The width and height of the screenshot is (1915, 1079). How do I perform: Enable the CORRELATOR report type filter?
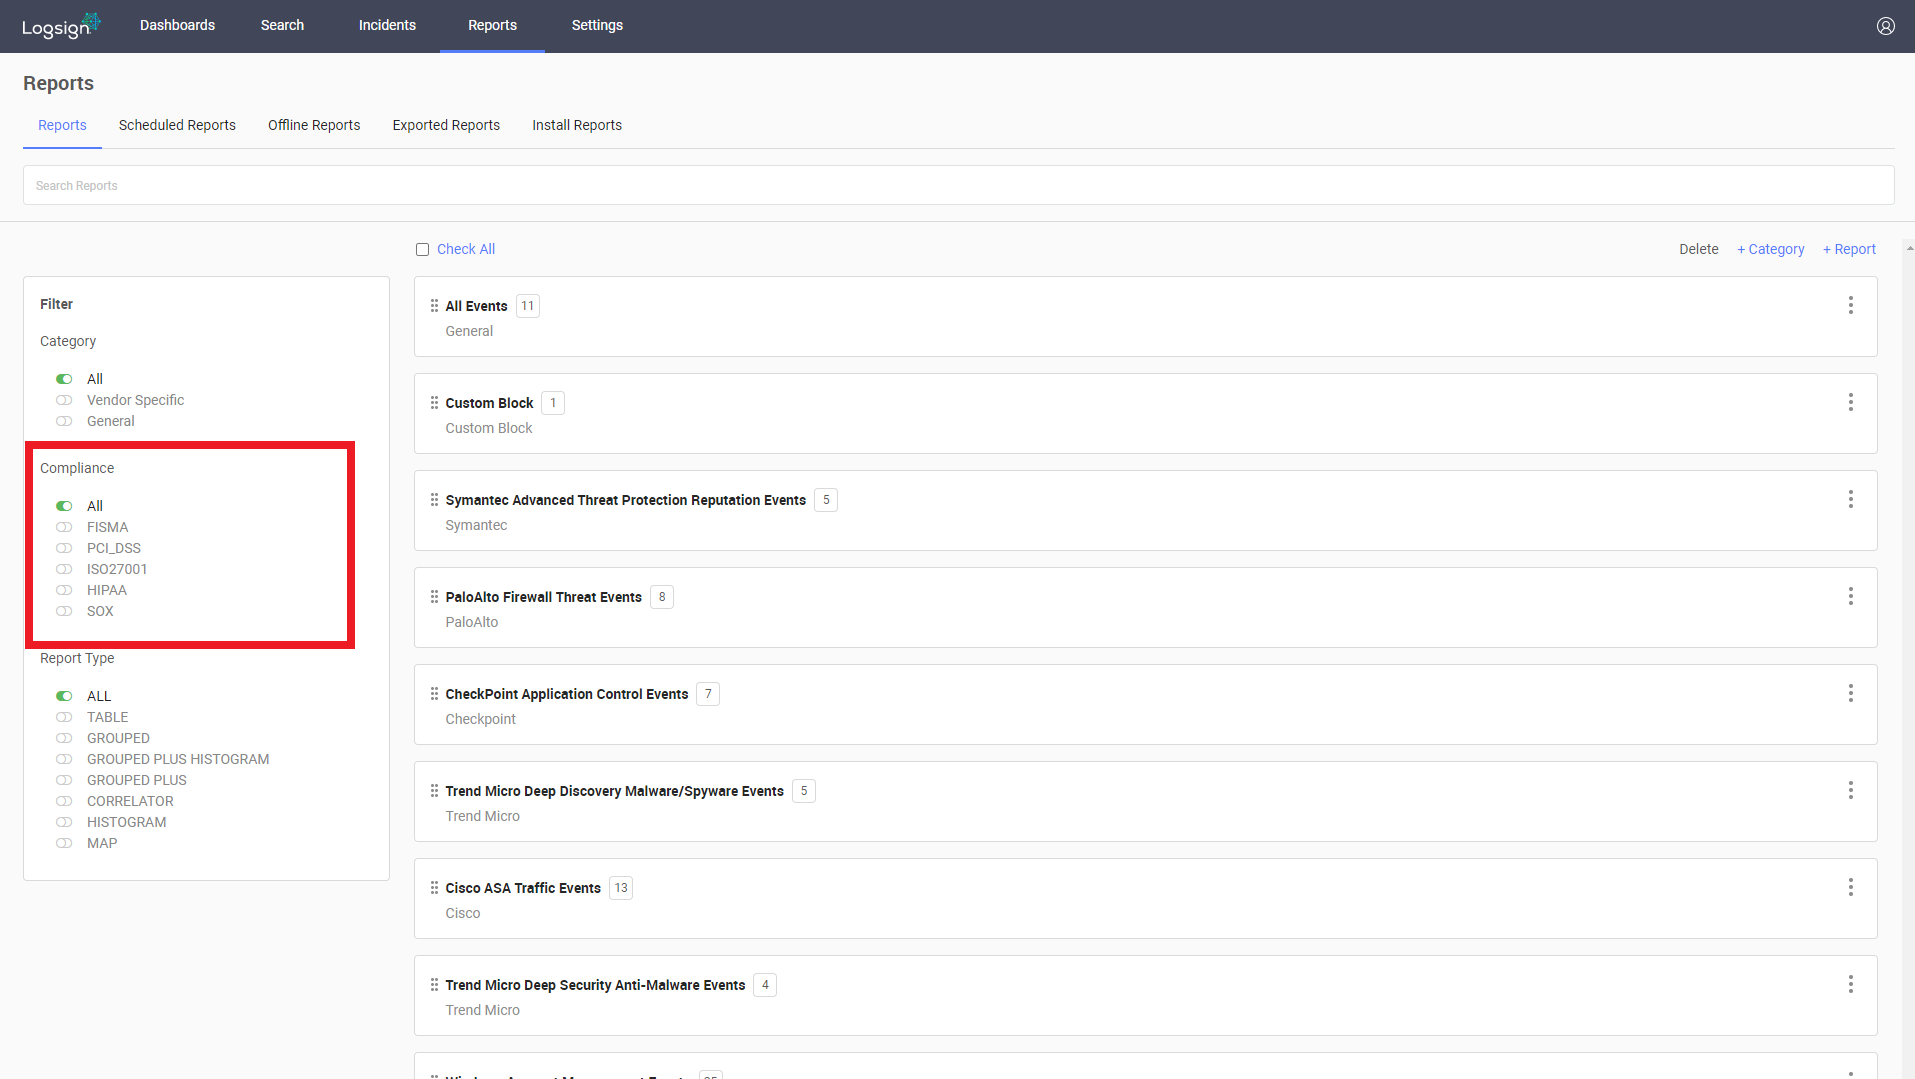[64, 801]
